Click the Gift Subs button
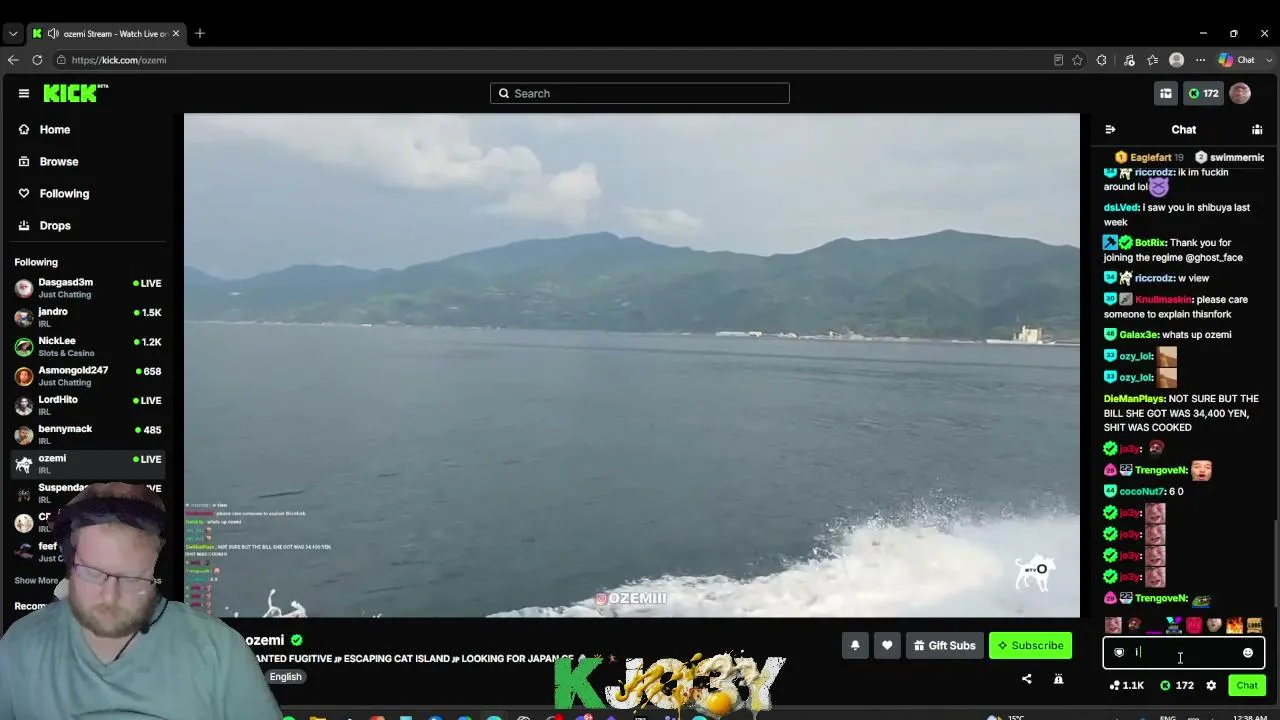 click(x=945, y=646)
